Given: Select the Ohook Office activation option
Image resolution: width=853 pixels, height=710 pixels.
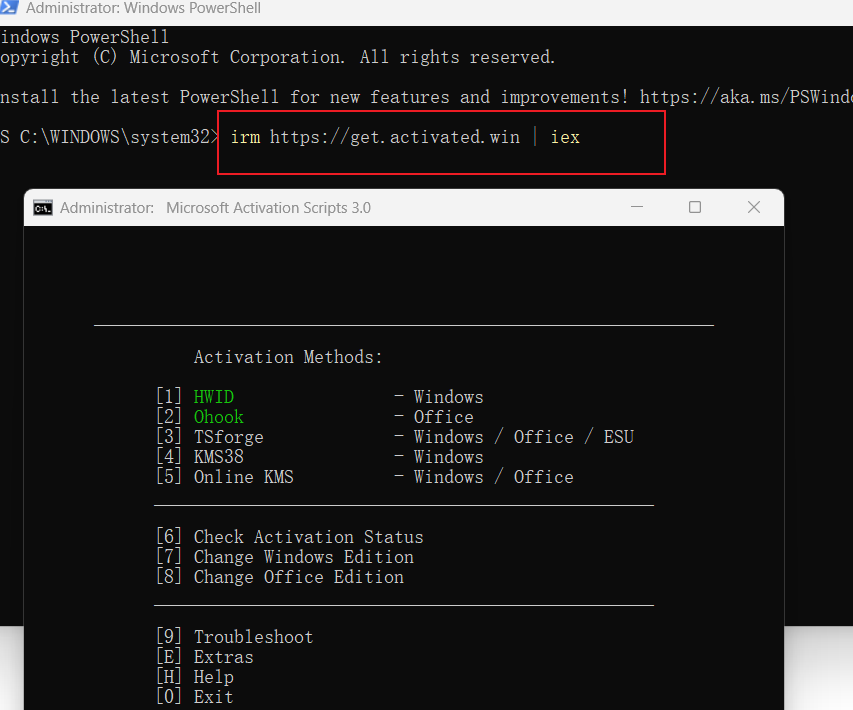Looking at the screenshot, I should [200, 417].
